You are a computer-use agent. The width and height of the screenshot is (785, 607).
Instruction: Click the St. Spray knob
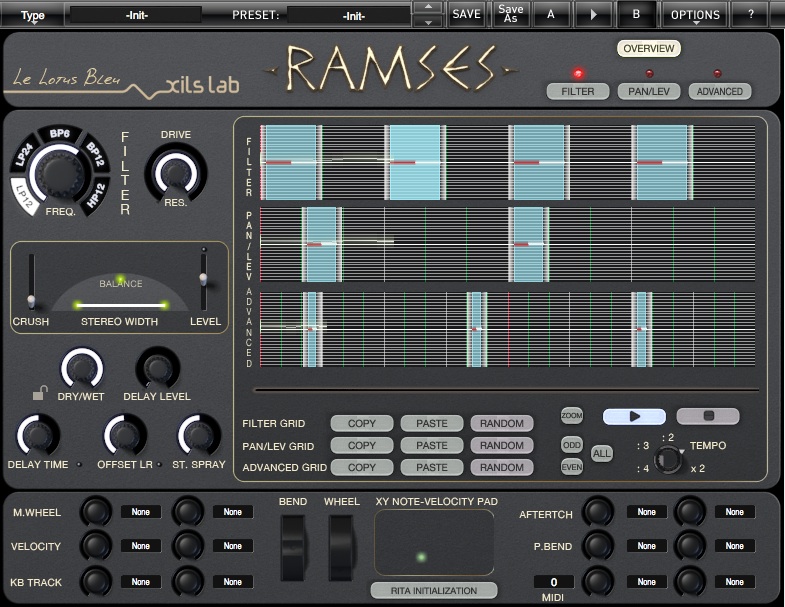tap(198, 435)
